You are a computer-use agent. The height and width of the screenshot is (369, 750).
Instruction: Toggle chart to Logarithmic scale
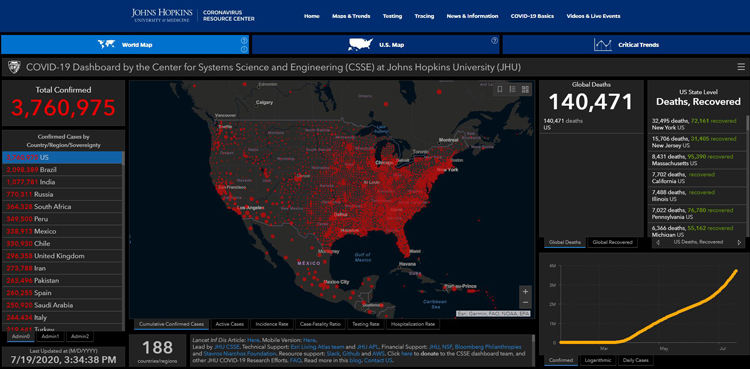coord(598,360)
